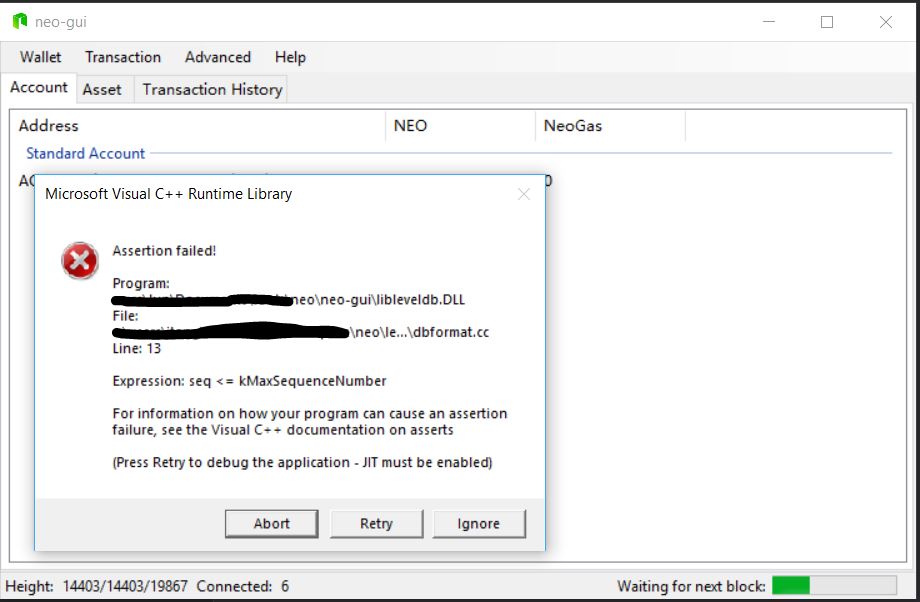Click the Expression kMaxSequenceNumber line
This screenshot has width=920, height=602.
[x=249, y=381]
